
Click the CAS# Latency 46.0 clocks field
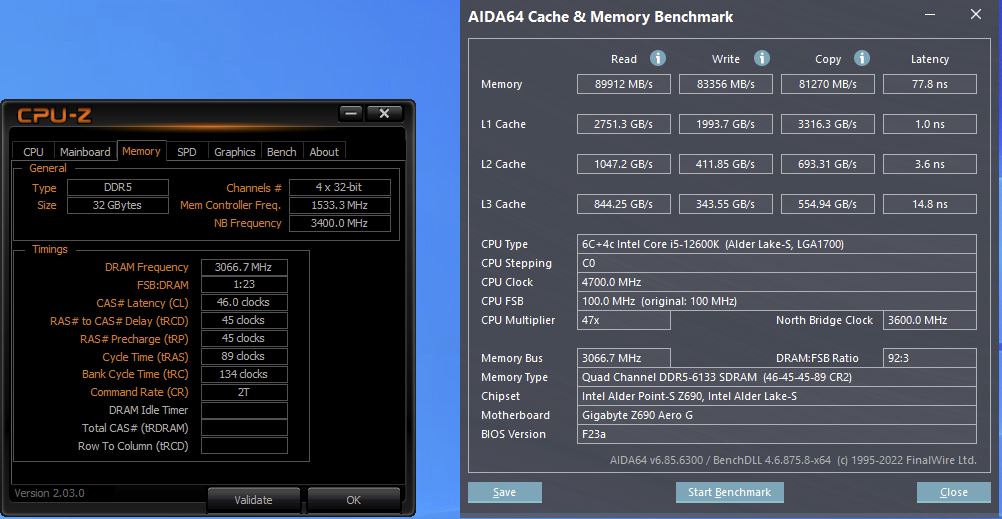pyautogui.click(x=244, y=302)
